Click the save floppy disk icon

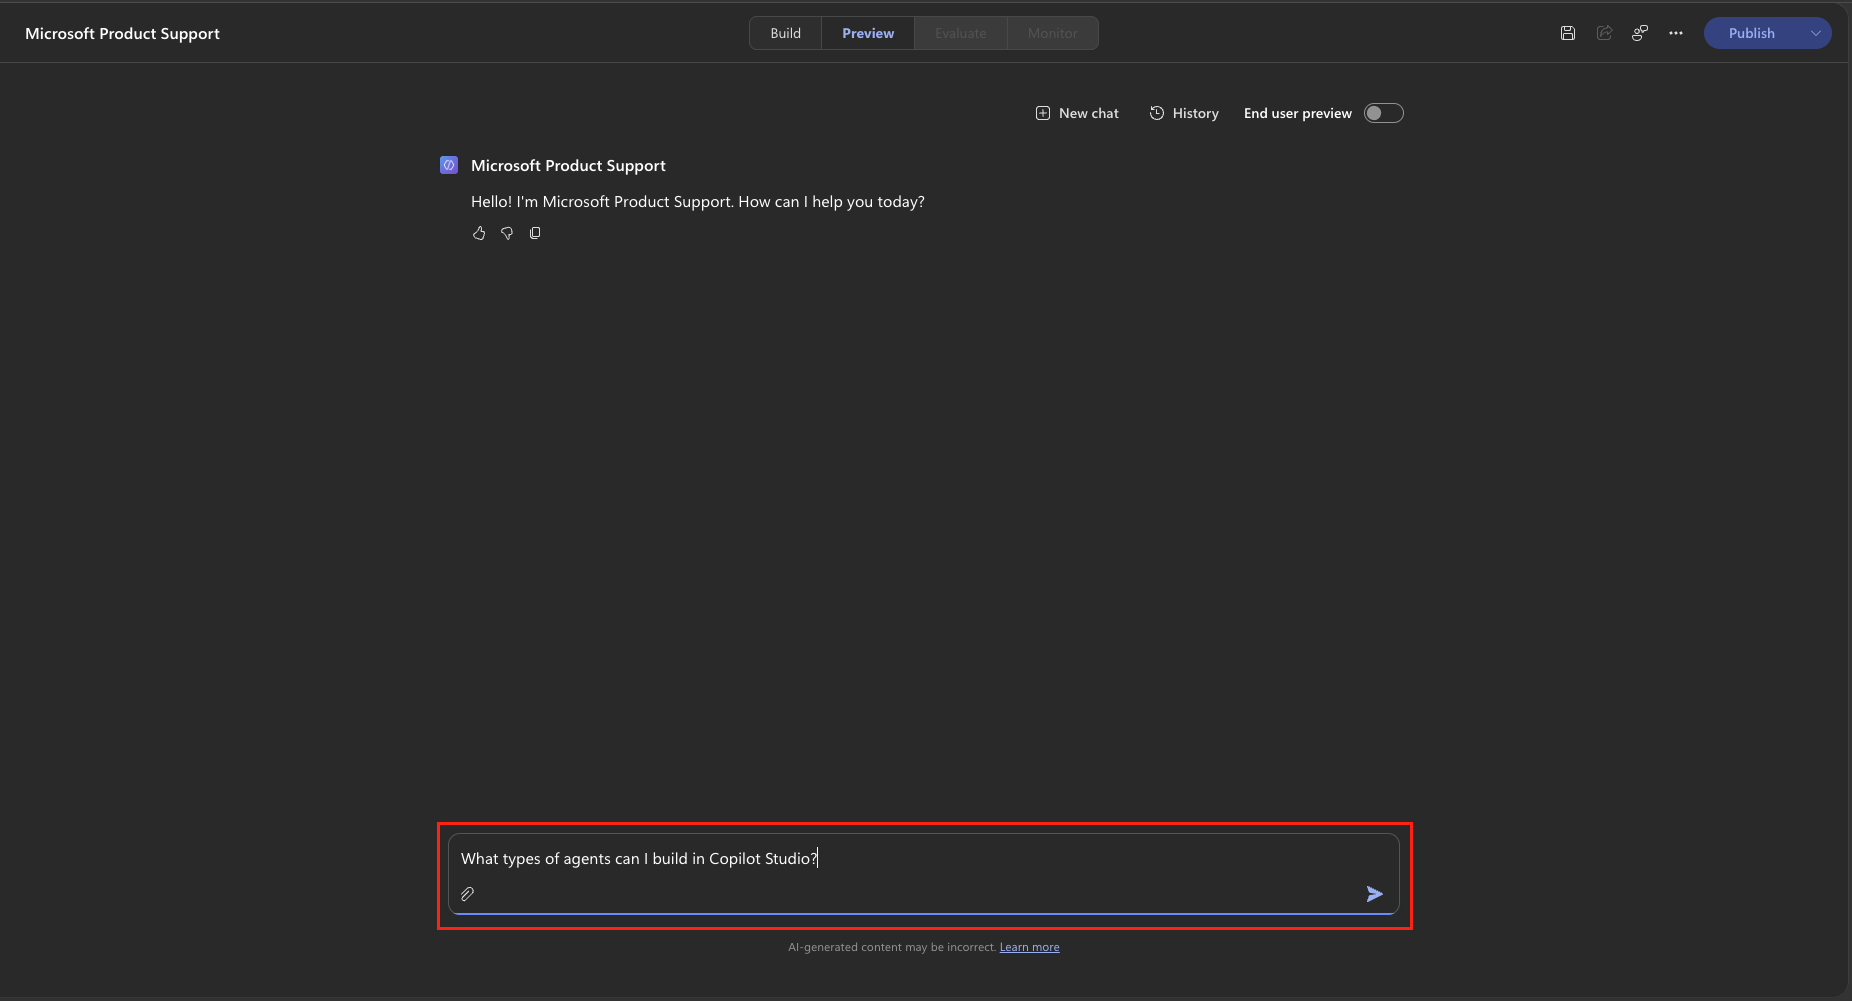1568,33
